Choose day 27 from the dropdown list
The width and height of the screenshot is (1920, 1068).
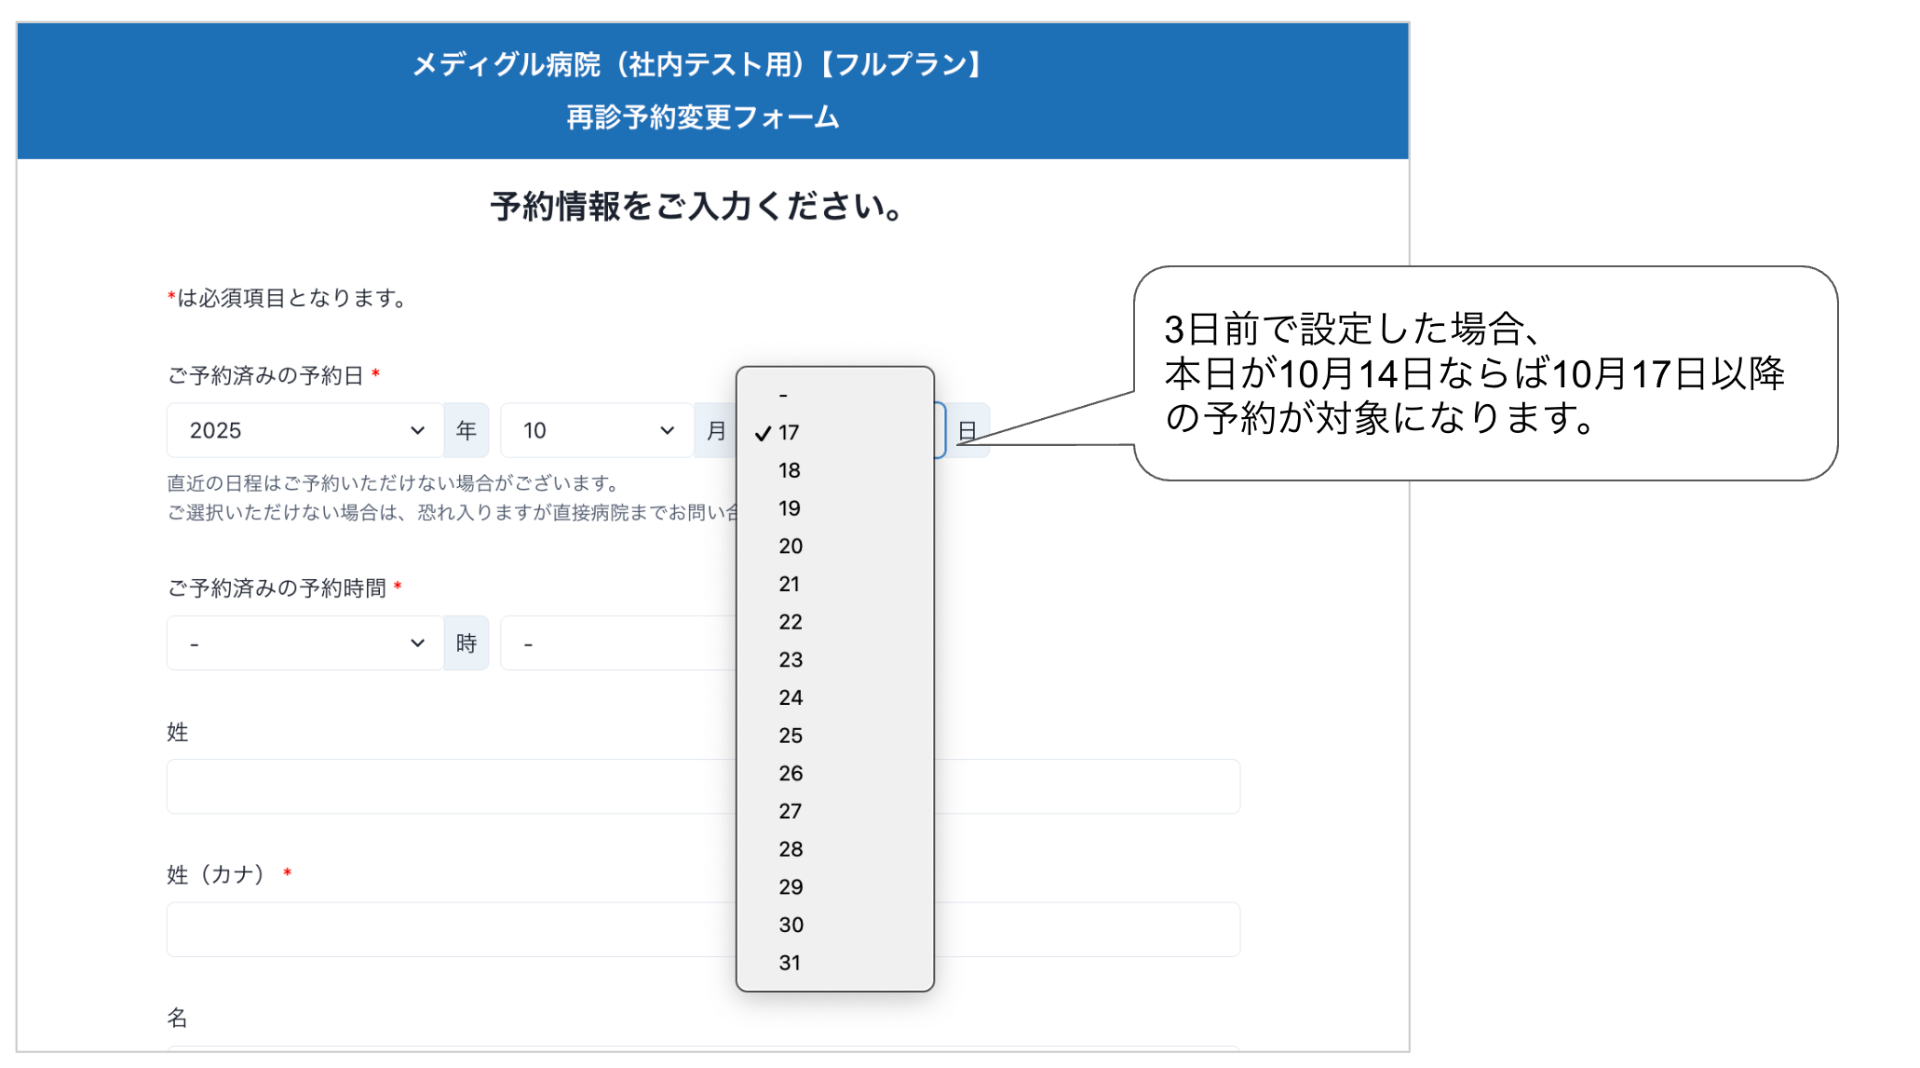coord(834,812)
